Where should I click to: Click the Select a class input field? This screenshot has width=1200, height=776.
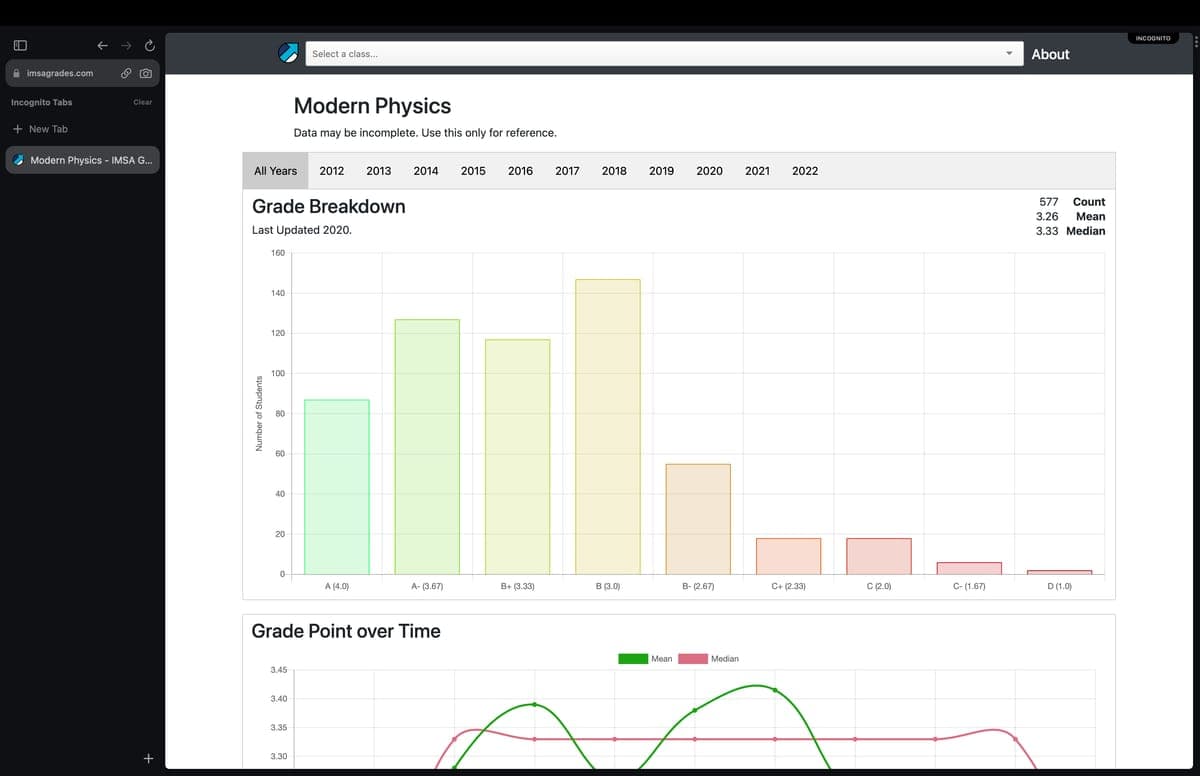[x=650, y=54]
